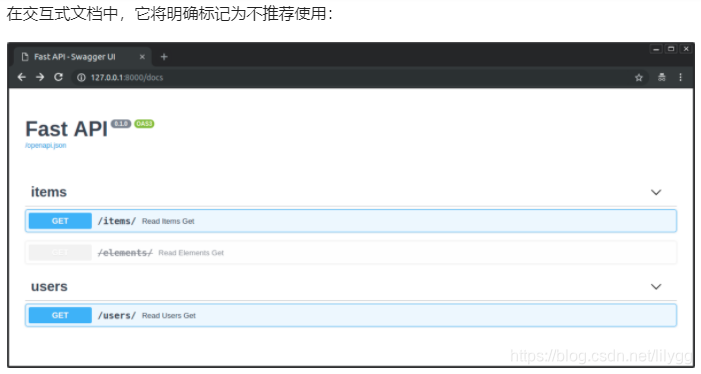
Task: Reload the page with the refresh icon
Action: click(x=59, y=77)
